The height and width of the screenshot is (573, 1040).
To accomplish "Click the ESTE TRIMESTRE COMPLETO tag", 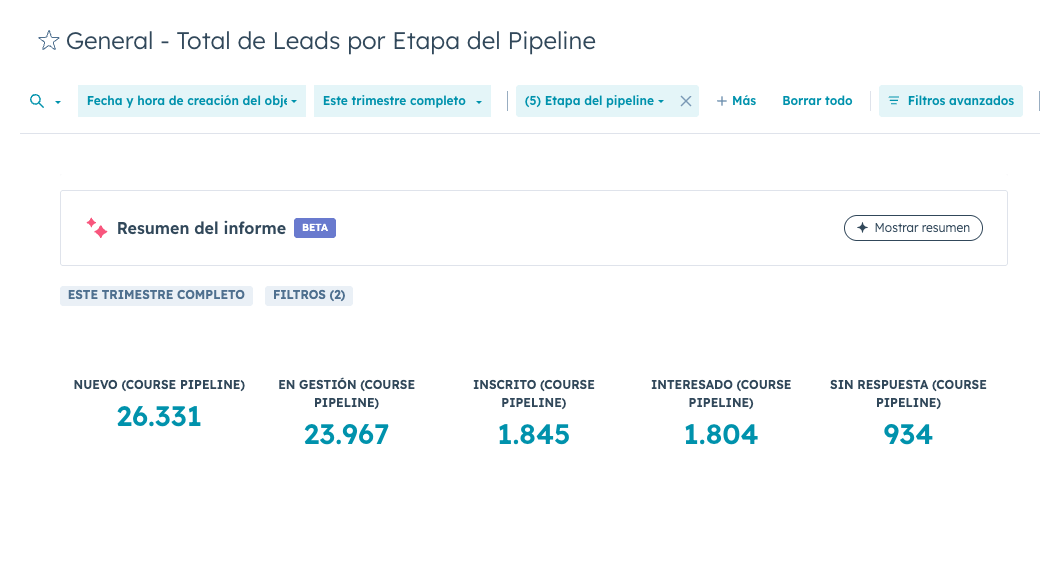I will [156, 295].
